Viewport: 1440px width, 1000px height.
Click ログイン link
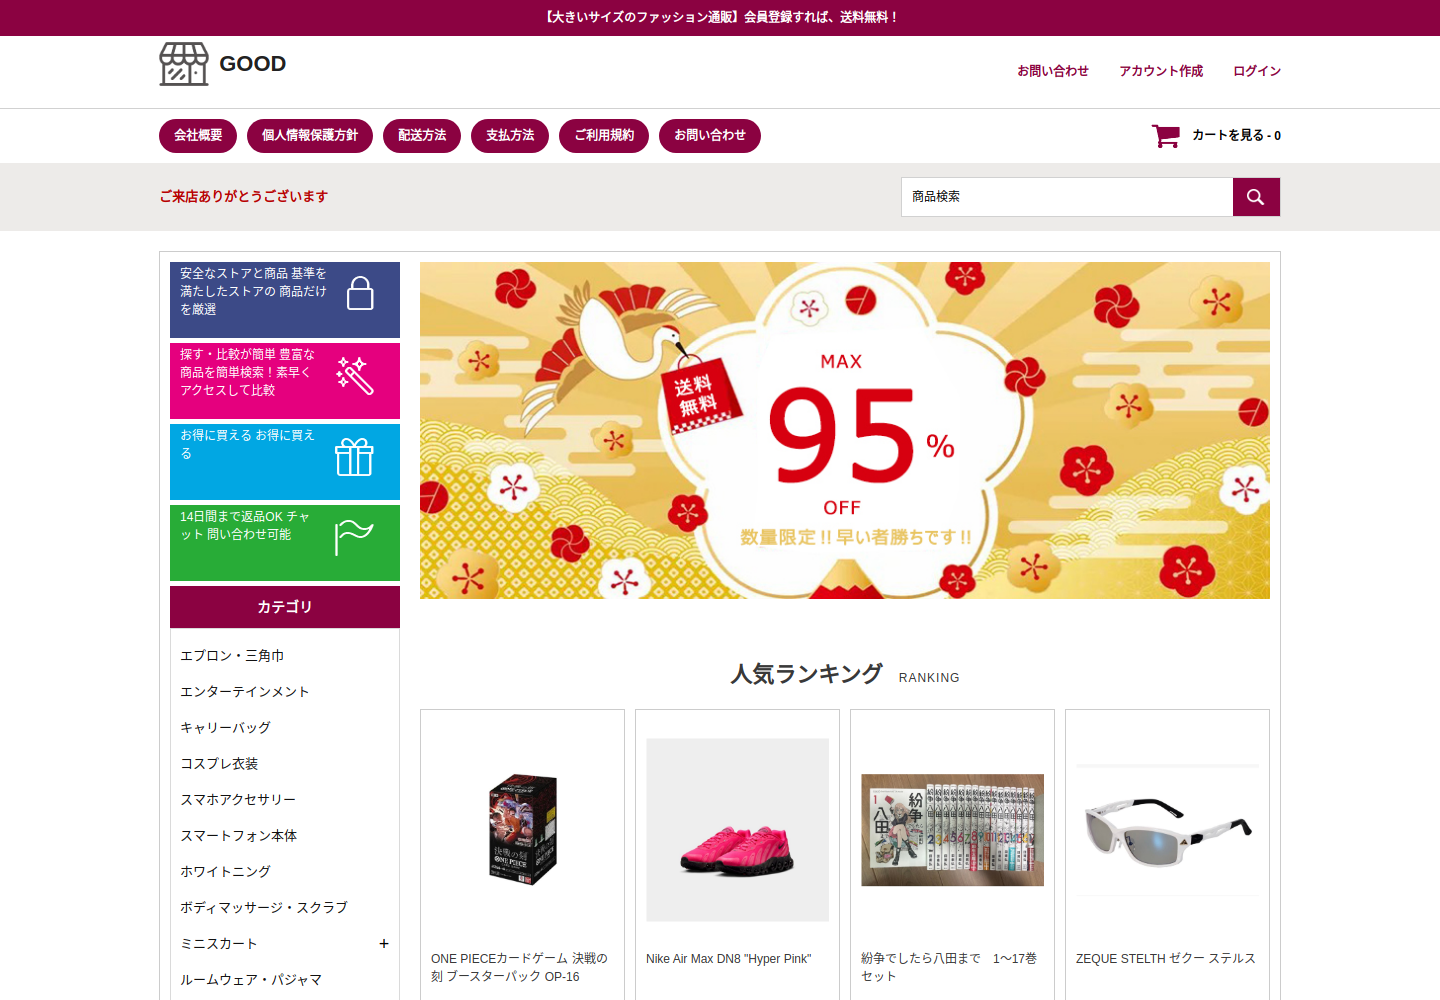pyautogui.click(x=1257, y=71)
